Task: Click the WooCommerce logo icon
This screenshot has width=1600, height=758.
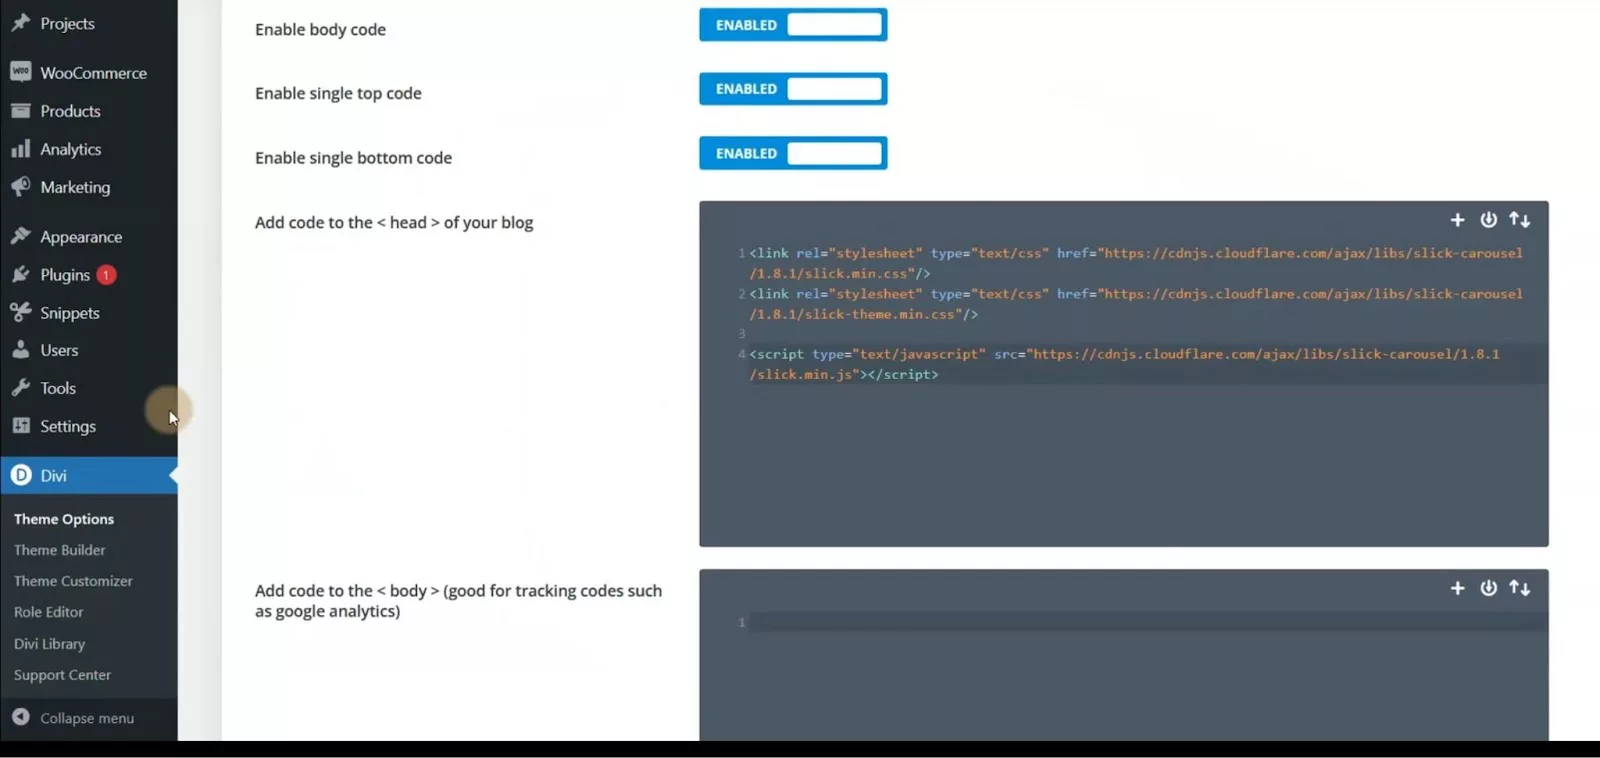Action: tap(20, 72)
